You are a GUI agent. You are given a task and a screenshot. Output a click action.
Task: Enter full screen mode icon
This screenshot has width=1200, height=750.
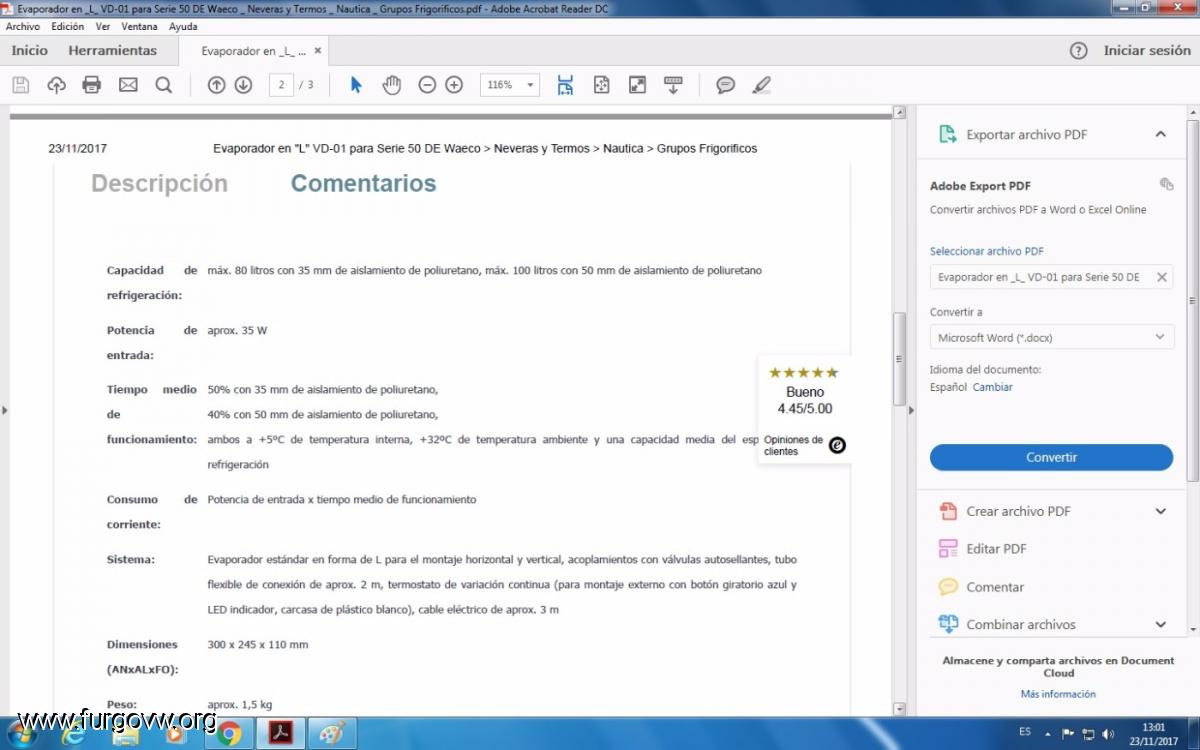[x=637, y=85]
